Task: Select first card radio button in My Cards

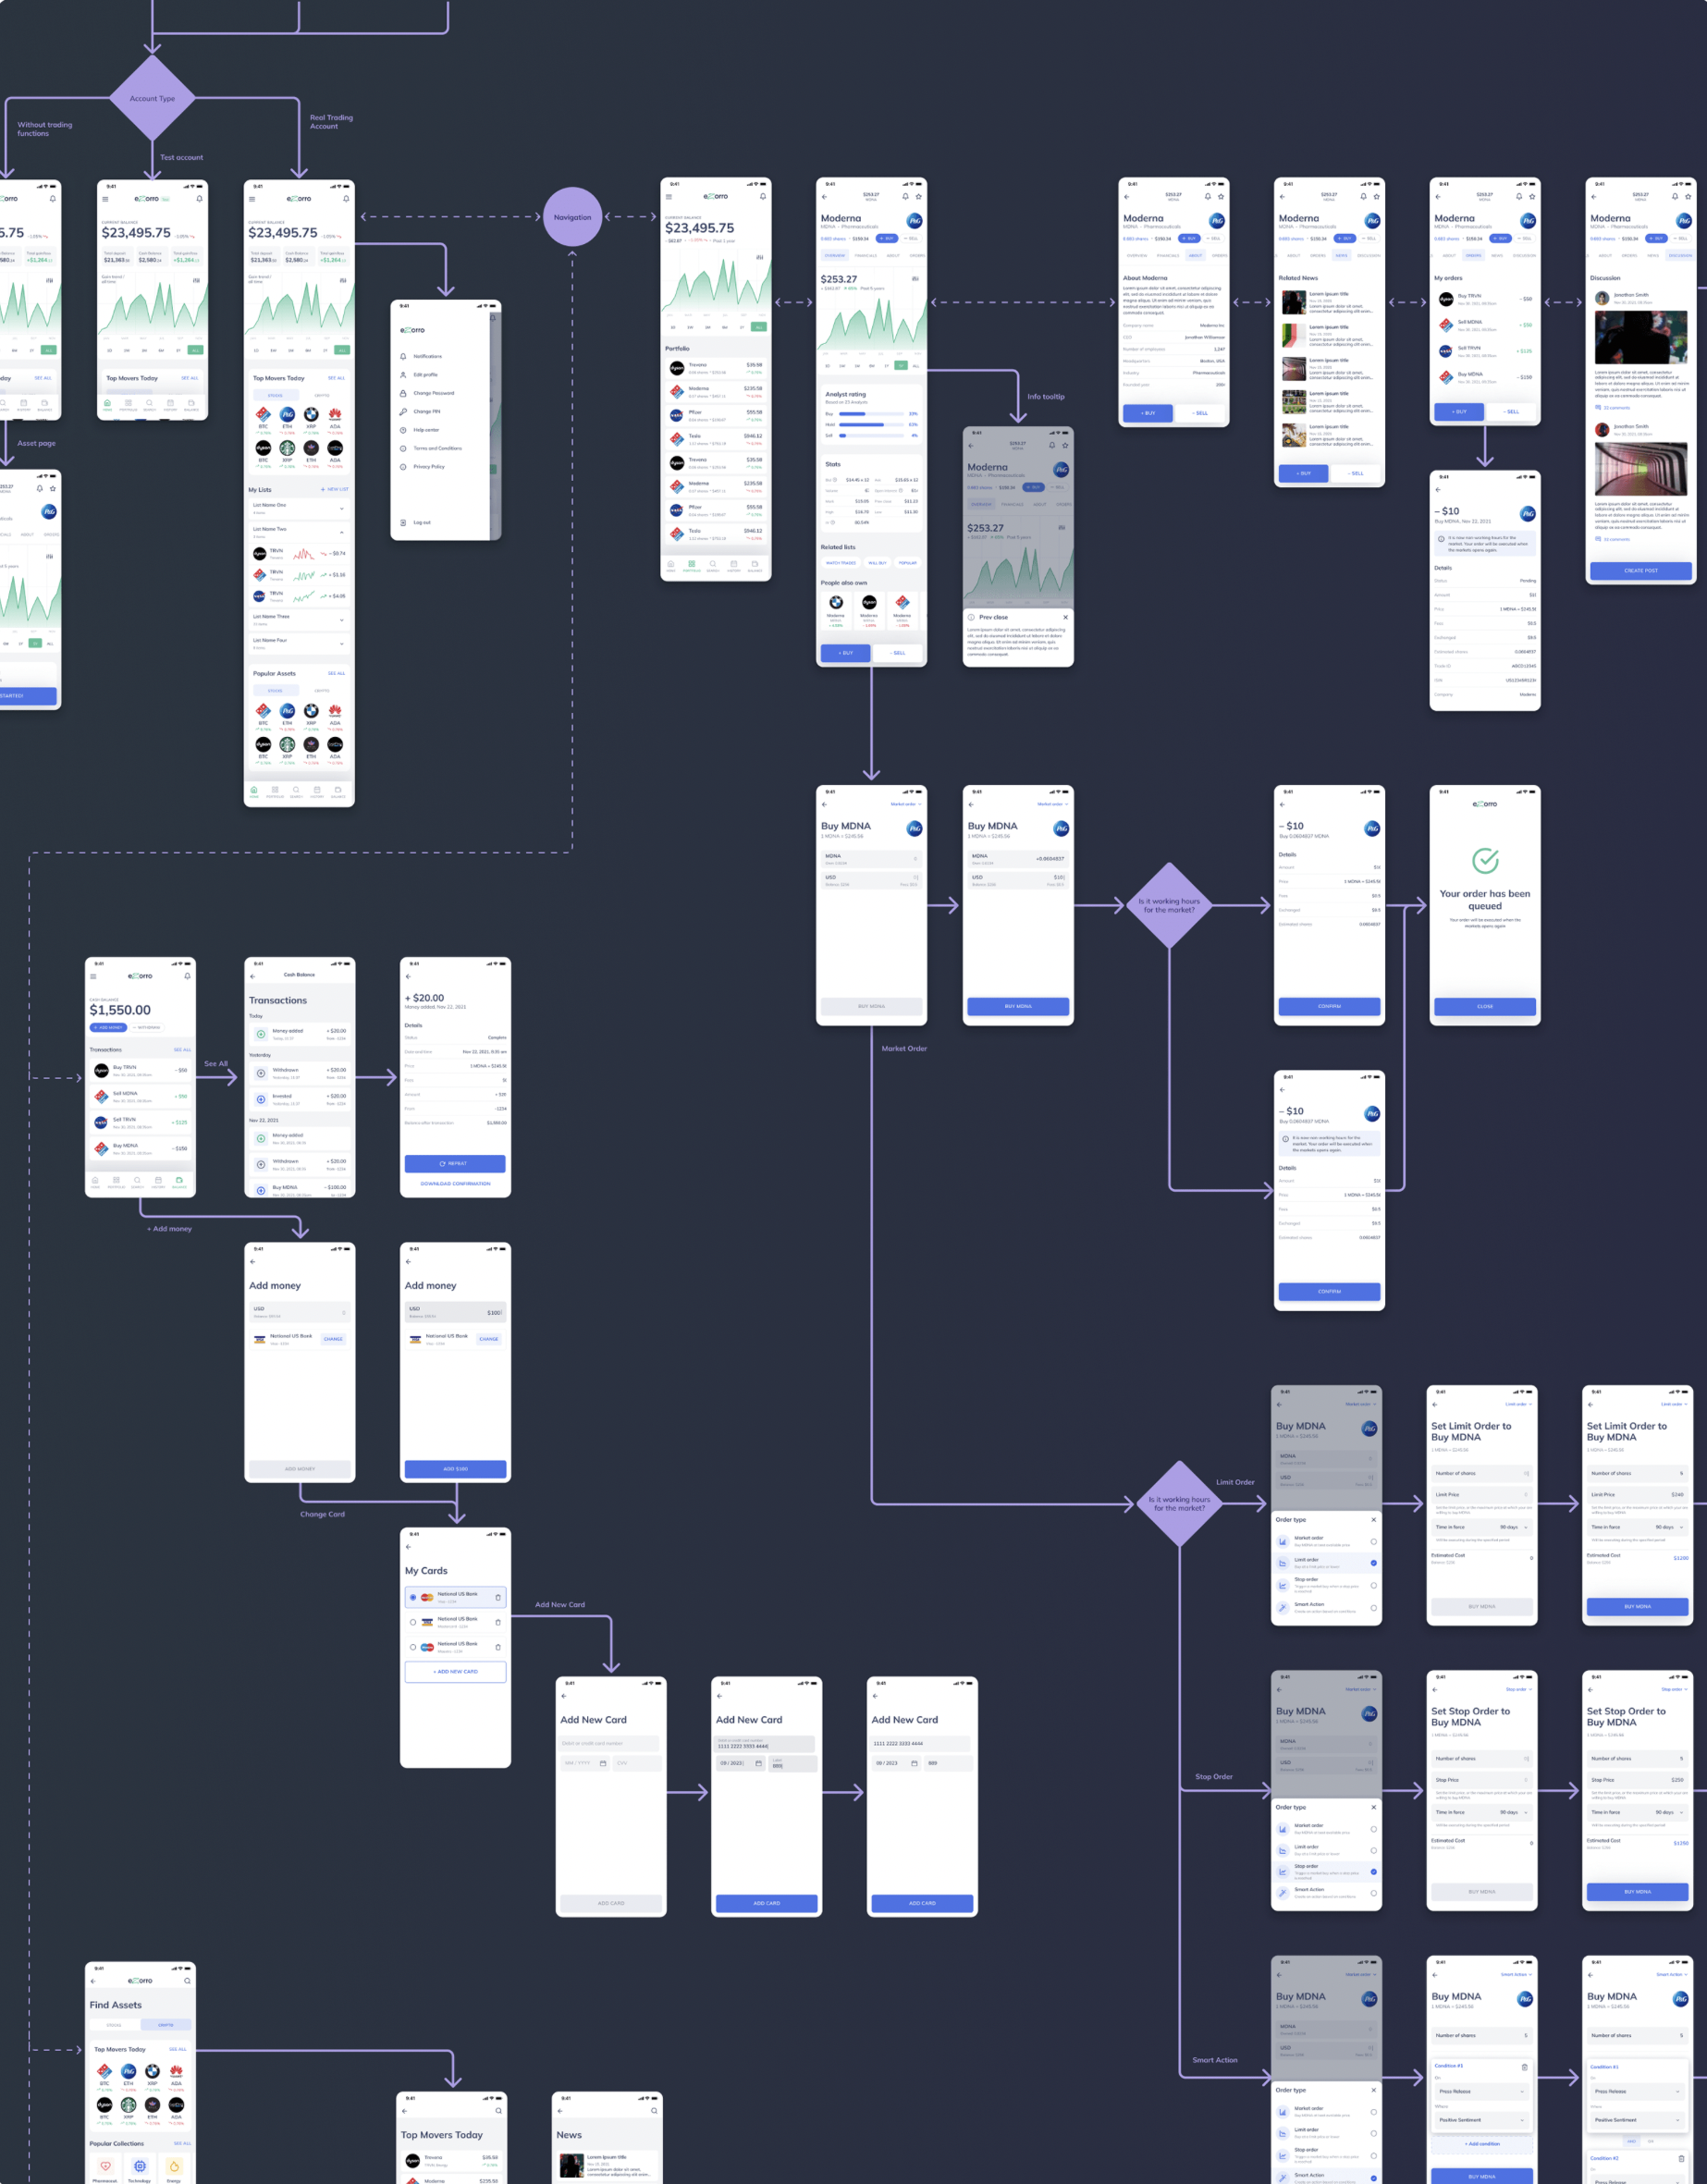Action: pos(413,1597)
